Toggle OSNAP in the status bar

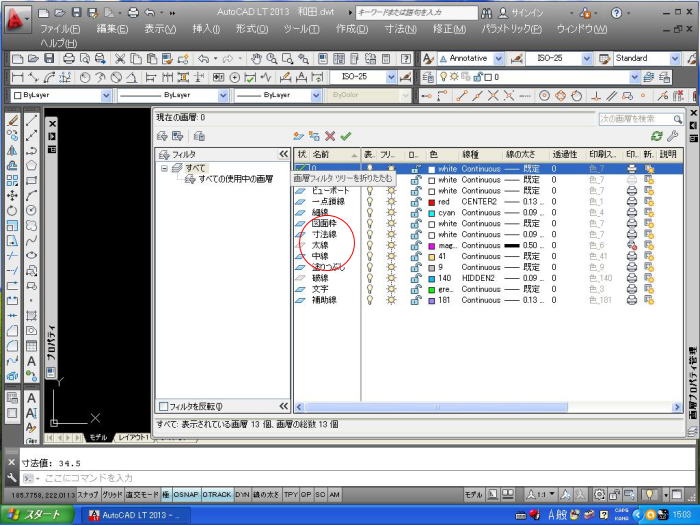click(x=186, y=495)
